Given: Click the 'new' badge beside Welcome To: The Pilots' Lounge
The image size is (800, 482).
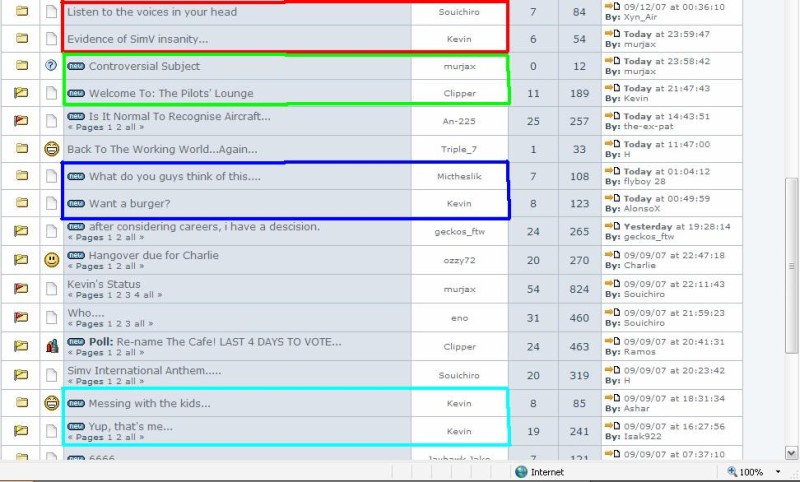Looking at the screenshot, I should click(x=76, y=93).
